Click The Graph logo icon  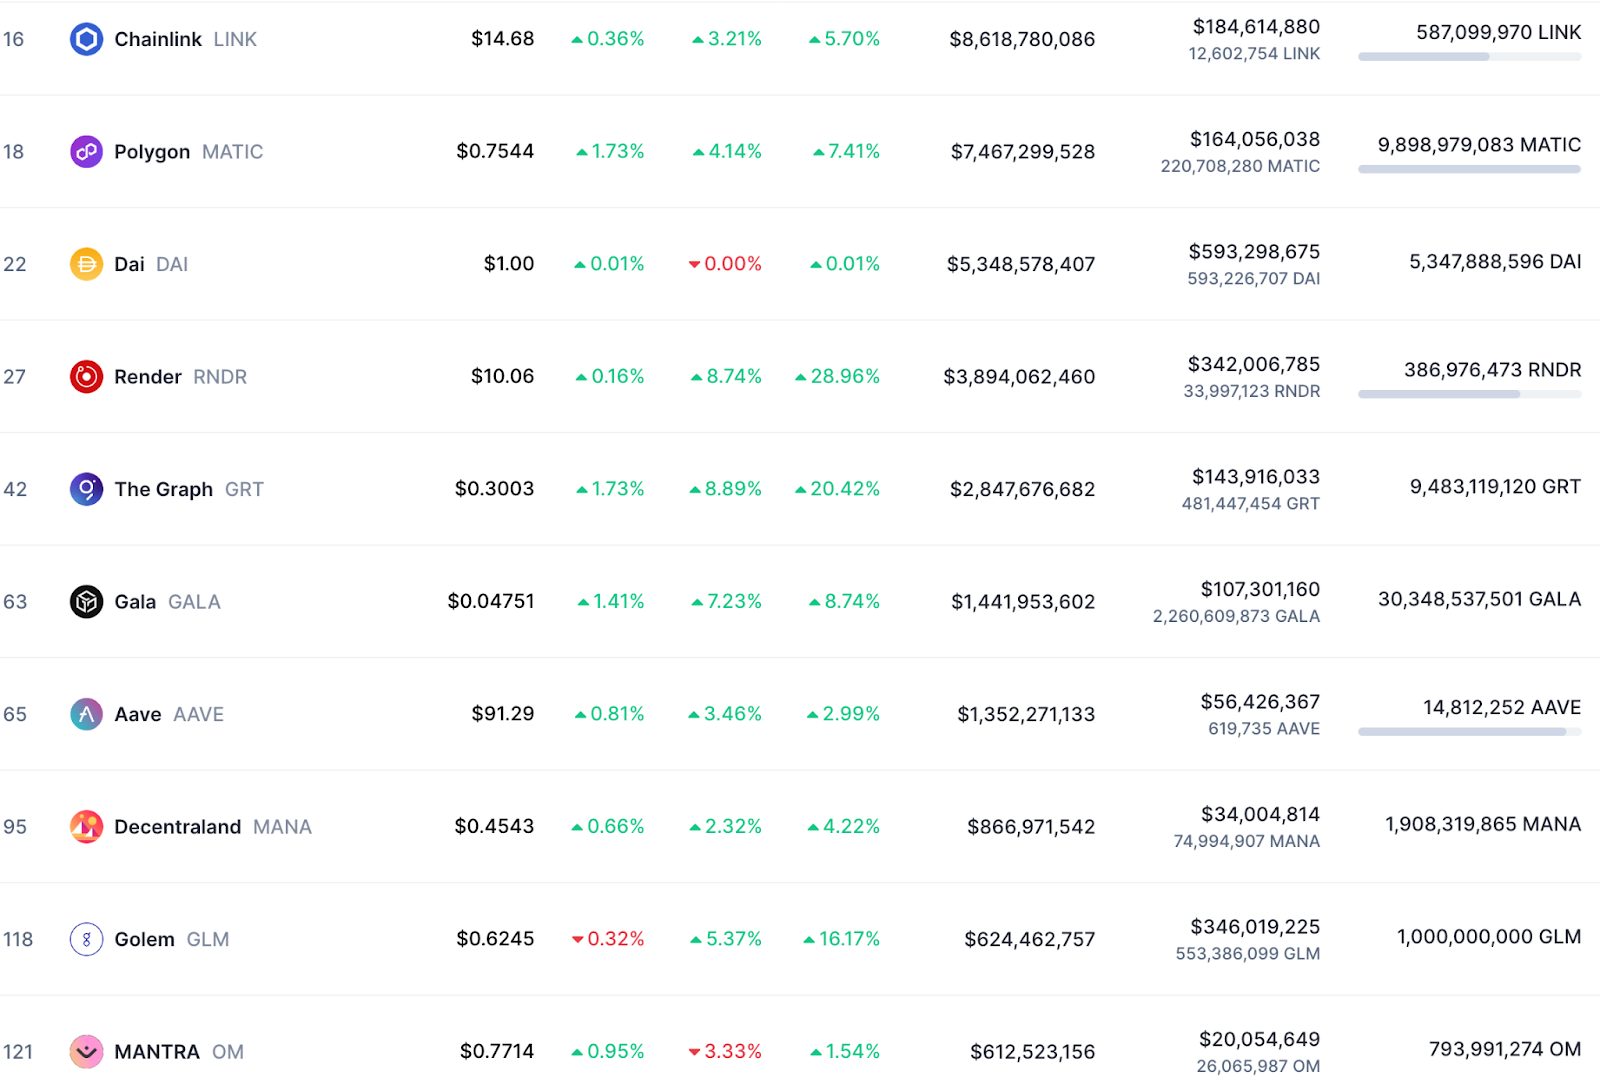[86, 489]
